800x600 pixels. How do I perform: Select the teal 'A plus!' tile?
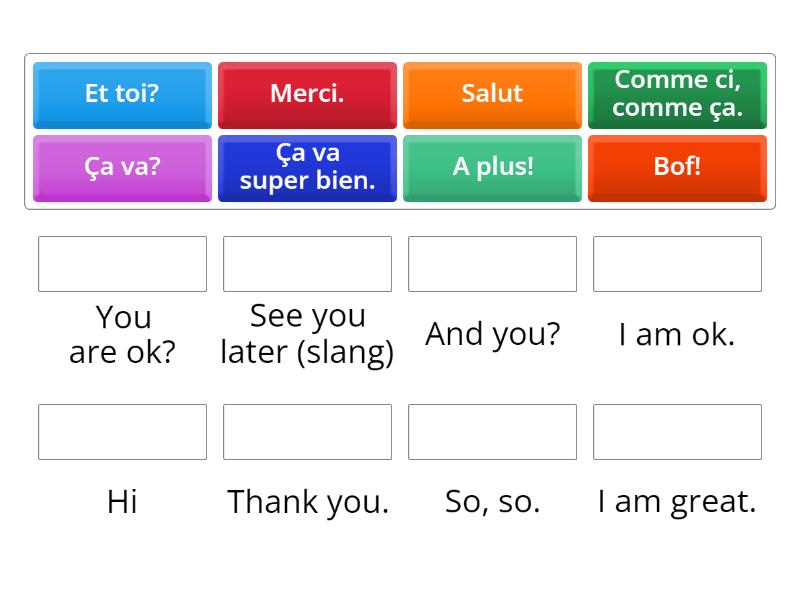(x=492, y=167)
